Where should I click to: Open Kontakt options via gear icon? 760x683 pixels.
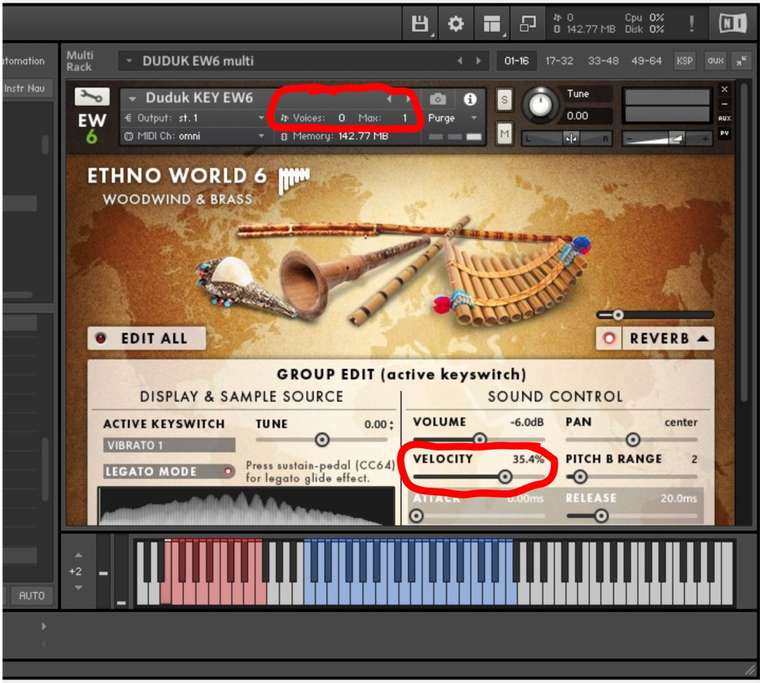pos(455,23)
